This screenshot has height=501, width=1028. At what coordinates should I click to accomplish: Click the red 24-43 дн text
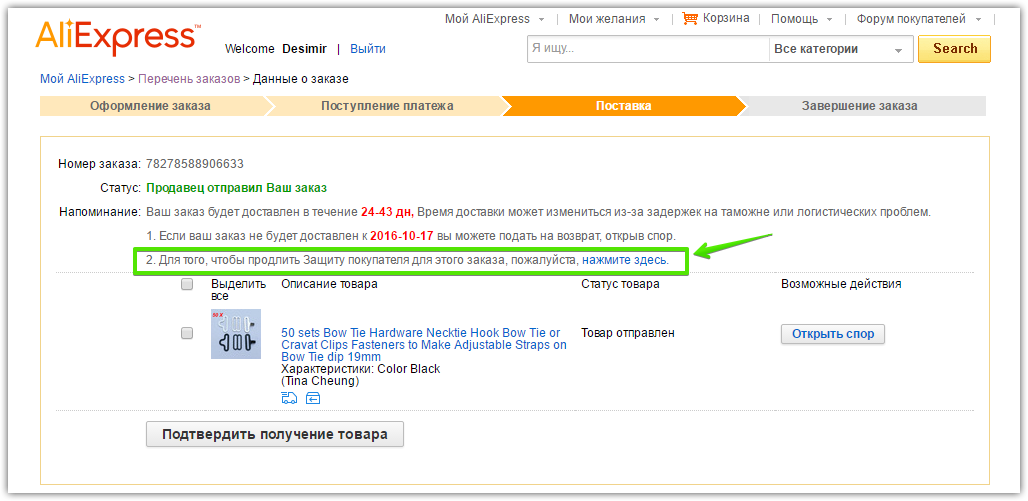[x=387, y=212]
